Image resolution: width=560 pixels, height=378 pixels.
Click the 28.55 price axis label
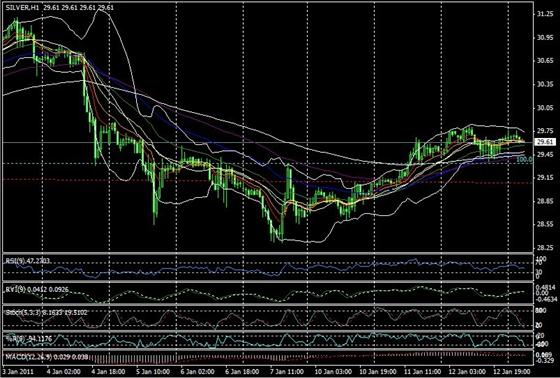[x=545, y=225]
